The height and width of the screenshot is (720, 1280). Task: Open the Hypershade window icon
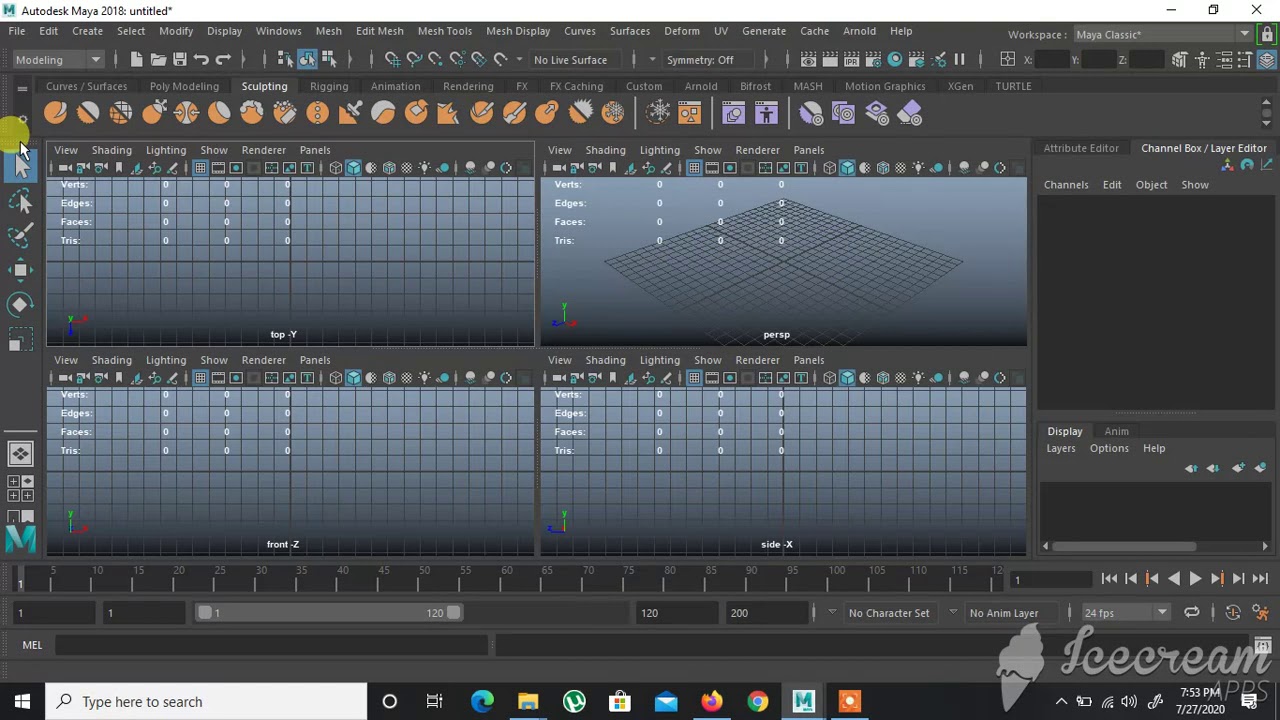(x=895, y=60)
